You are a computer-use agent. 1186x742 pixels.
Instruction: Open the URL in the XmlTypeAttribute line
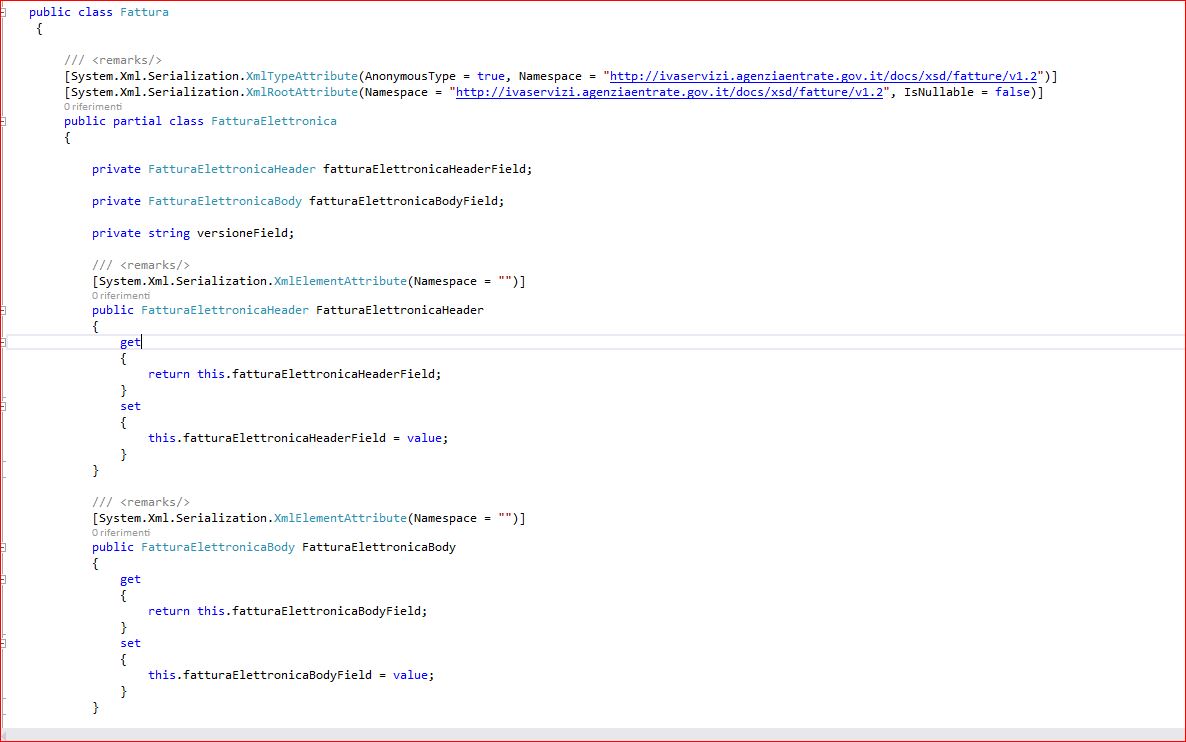tap(823, 76)
